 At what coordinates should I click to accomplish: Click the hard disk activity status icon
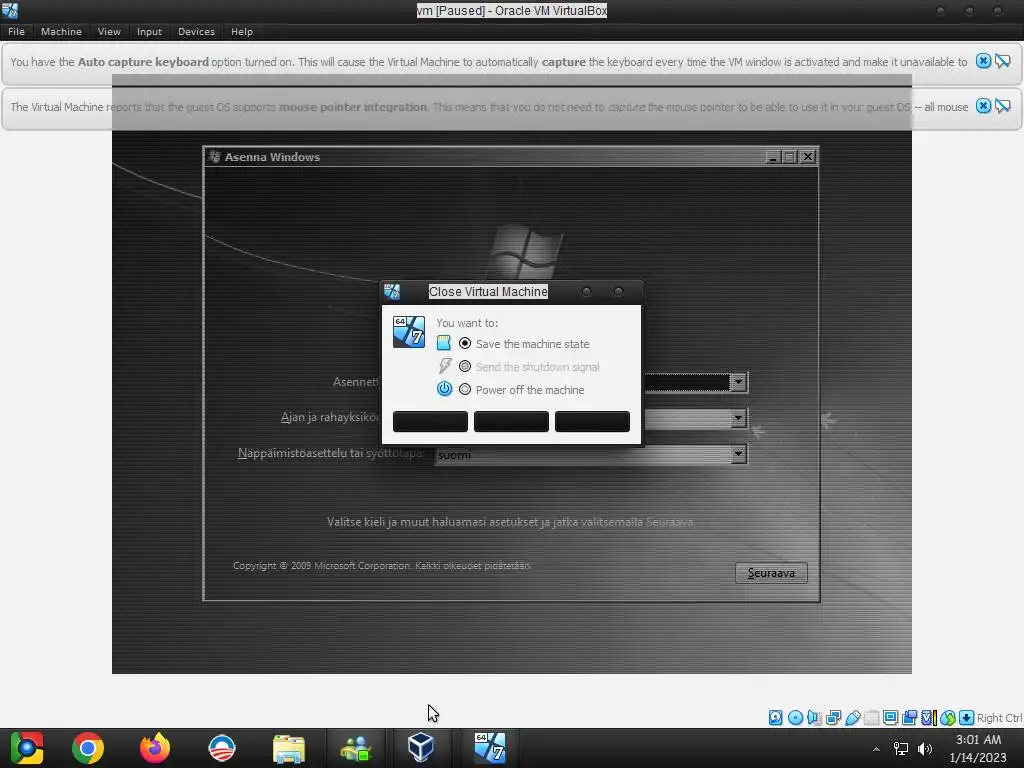(x=775, y=718)
